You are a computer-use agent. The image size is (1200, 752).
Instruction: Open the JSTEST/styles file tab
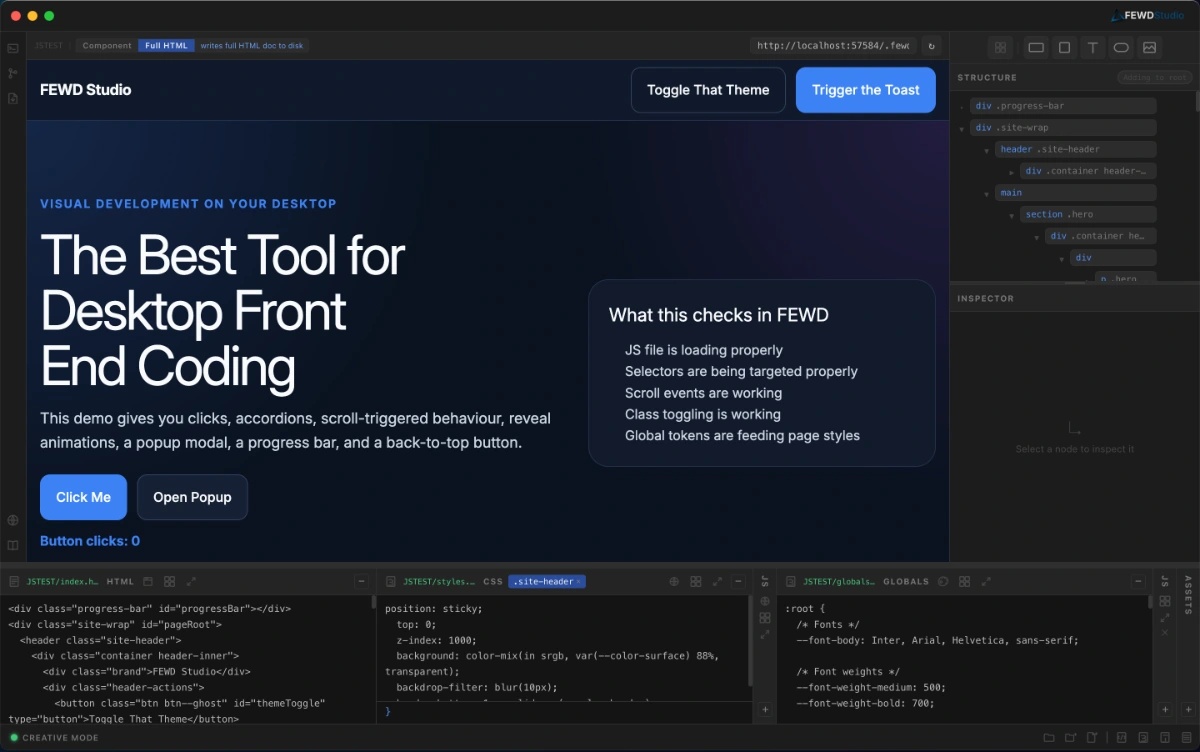pyautogui.click(x=440, y=581)
